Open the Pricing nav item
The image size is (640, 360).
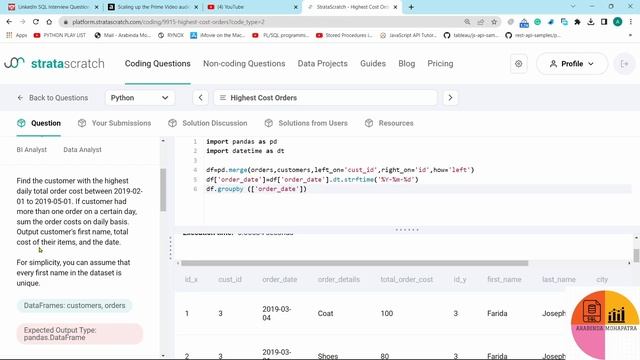(440, 64)
